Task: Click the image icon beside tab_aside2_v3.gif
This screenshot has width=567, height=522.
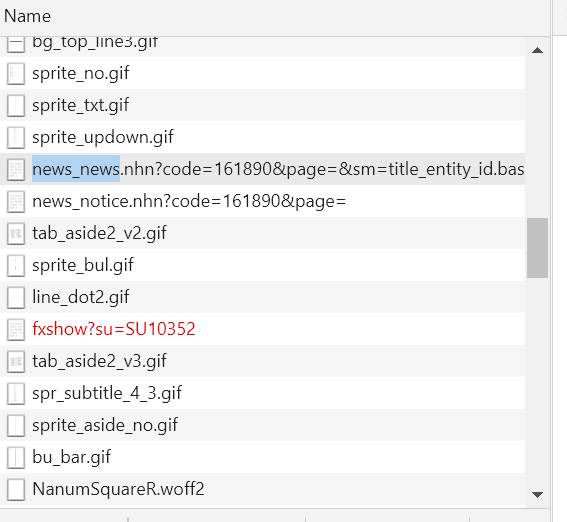Action: [x=16, y=361]
